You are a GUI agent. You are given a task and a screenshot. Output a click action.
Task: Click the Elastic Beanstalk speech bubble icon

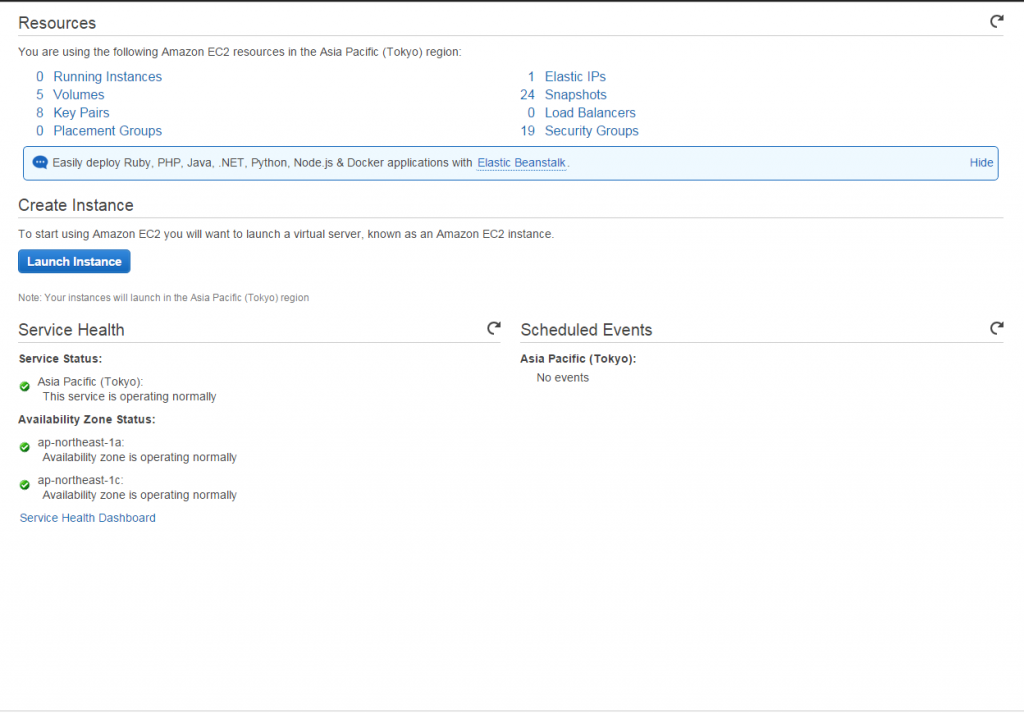coord(40,163)
